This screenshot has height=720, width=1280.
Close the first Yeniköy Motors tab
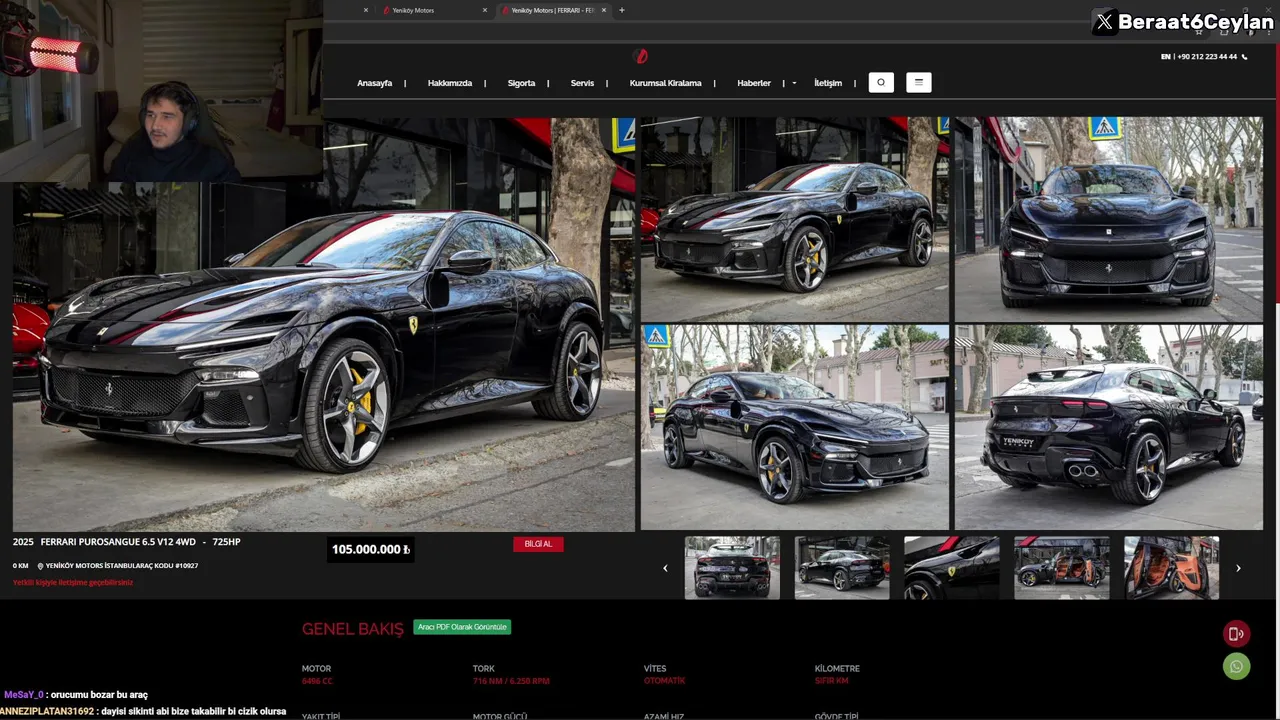tap(485, 10)
